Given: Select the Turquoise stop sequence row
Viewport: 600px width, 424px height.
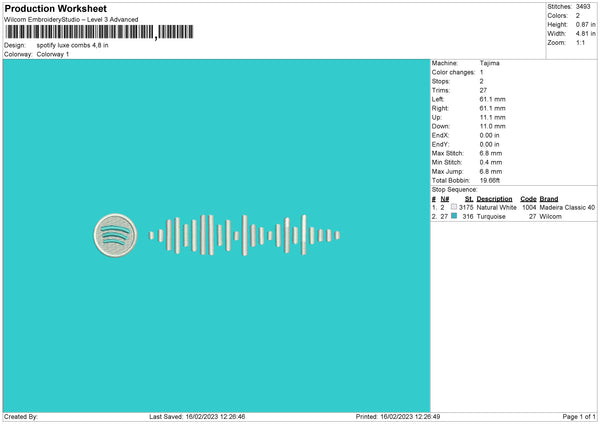Looking at the screenshot, I should pyautogui.click(x=514, y=216).
